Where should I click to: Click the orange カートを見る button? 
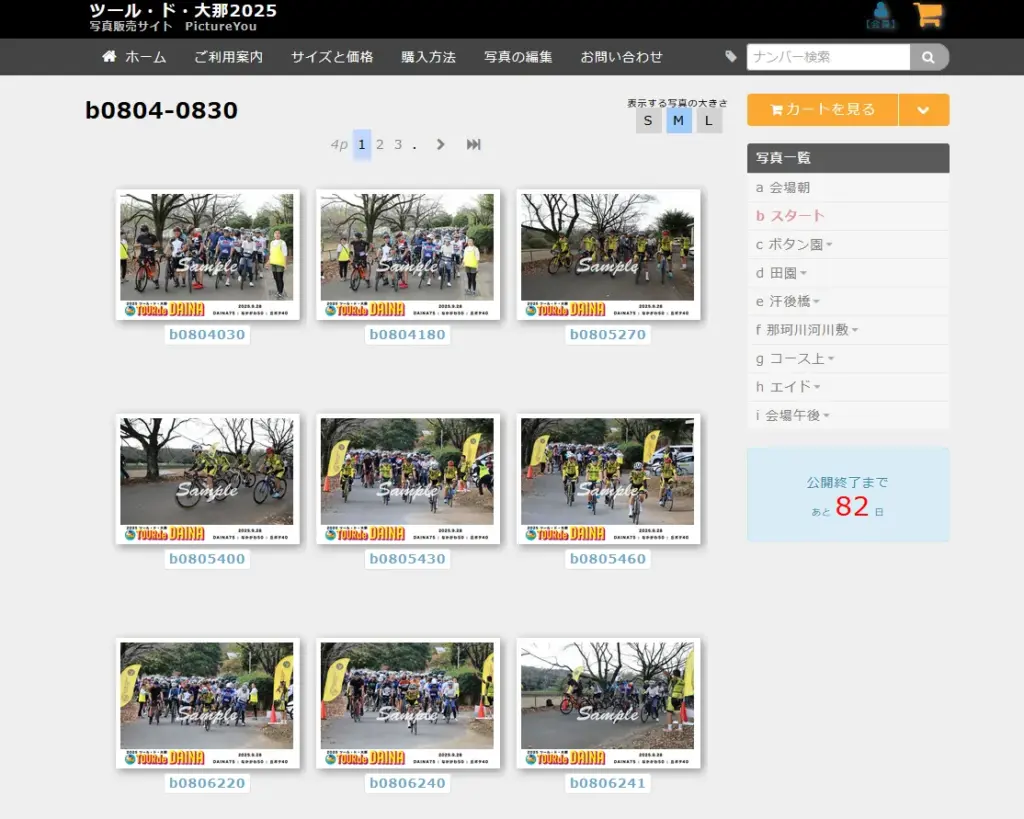pyautogui.click(x=822, y=110)
